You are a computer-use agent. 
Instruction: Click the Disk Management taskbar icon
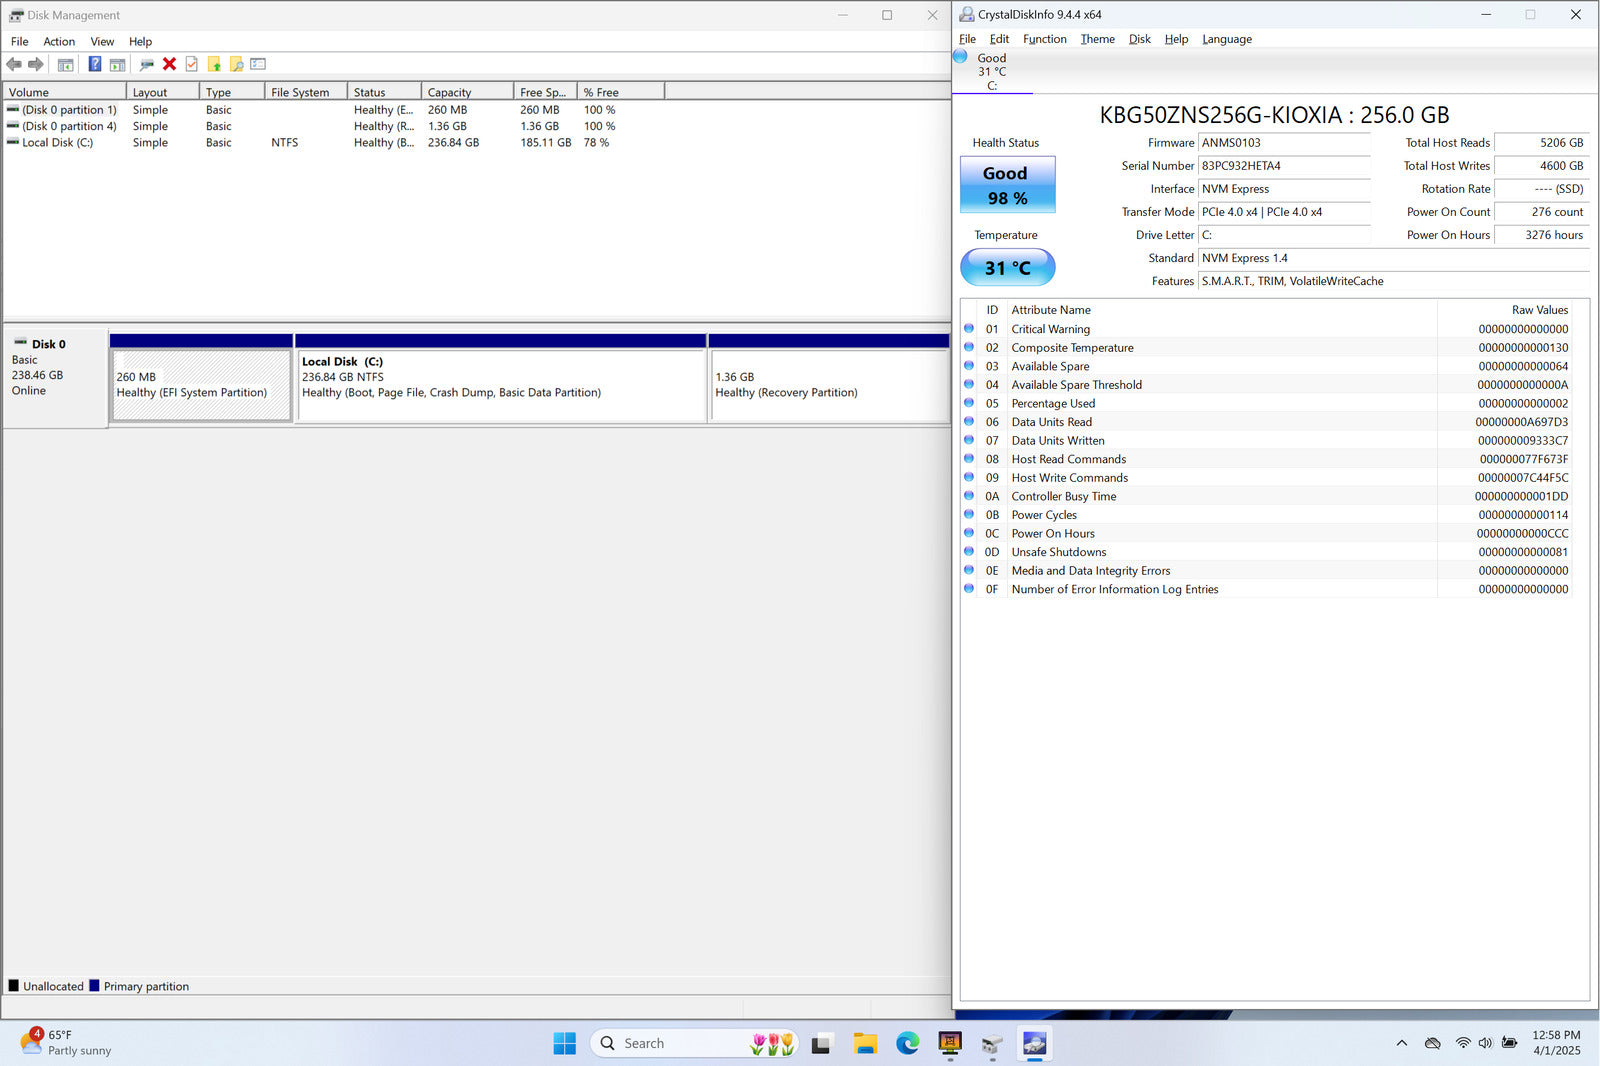coord(992,1043)
